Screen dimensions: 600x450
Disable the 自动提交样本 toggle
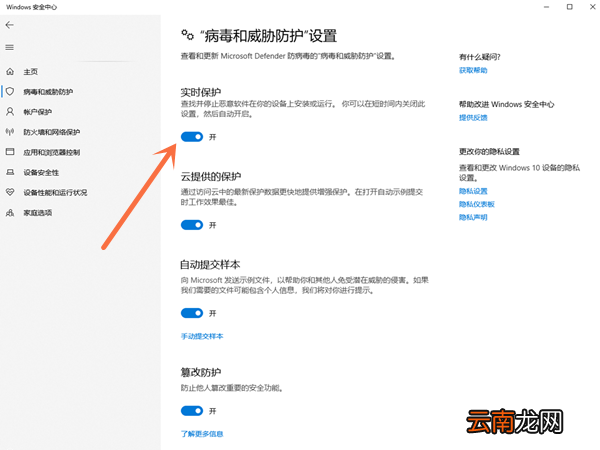coord(192,313)
